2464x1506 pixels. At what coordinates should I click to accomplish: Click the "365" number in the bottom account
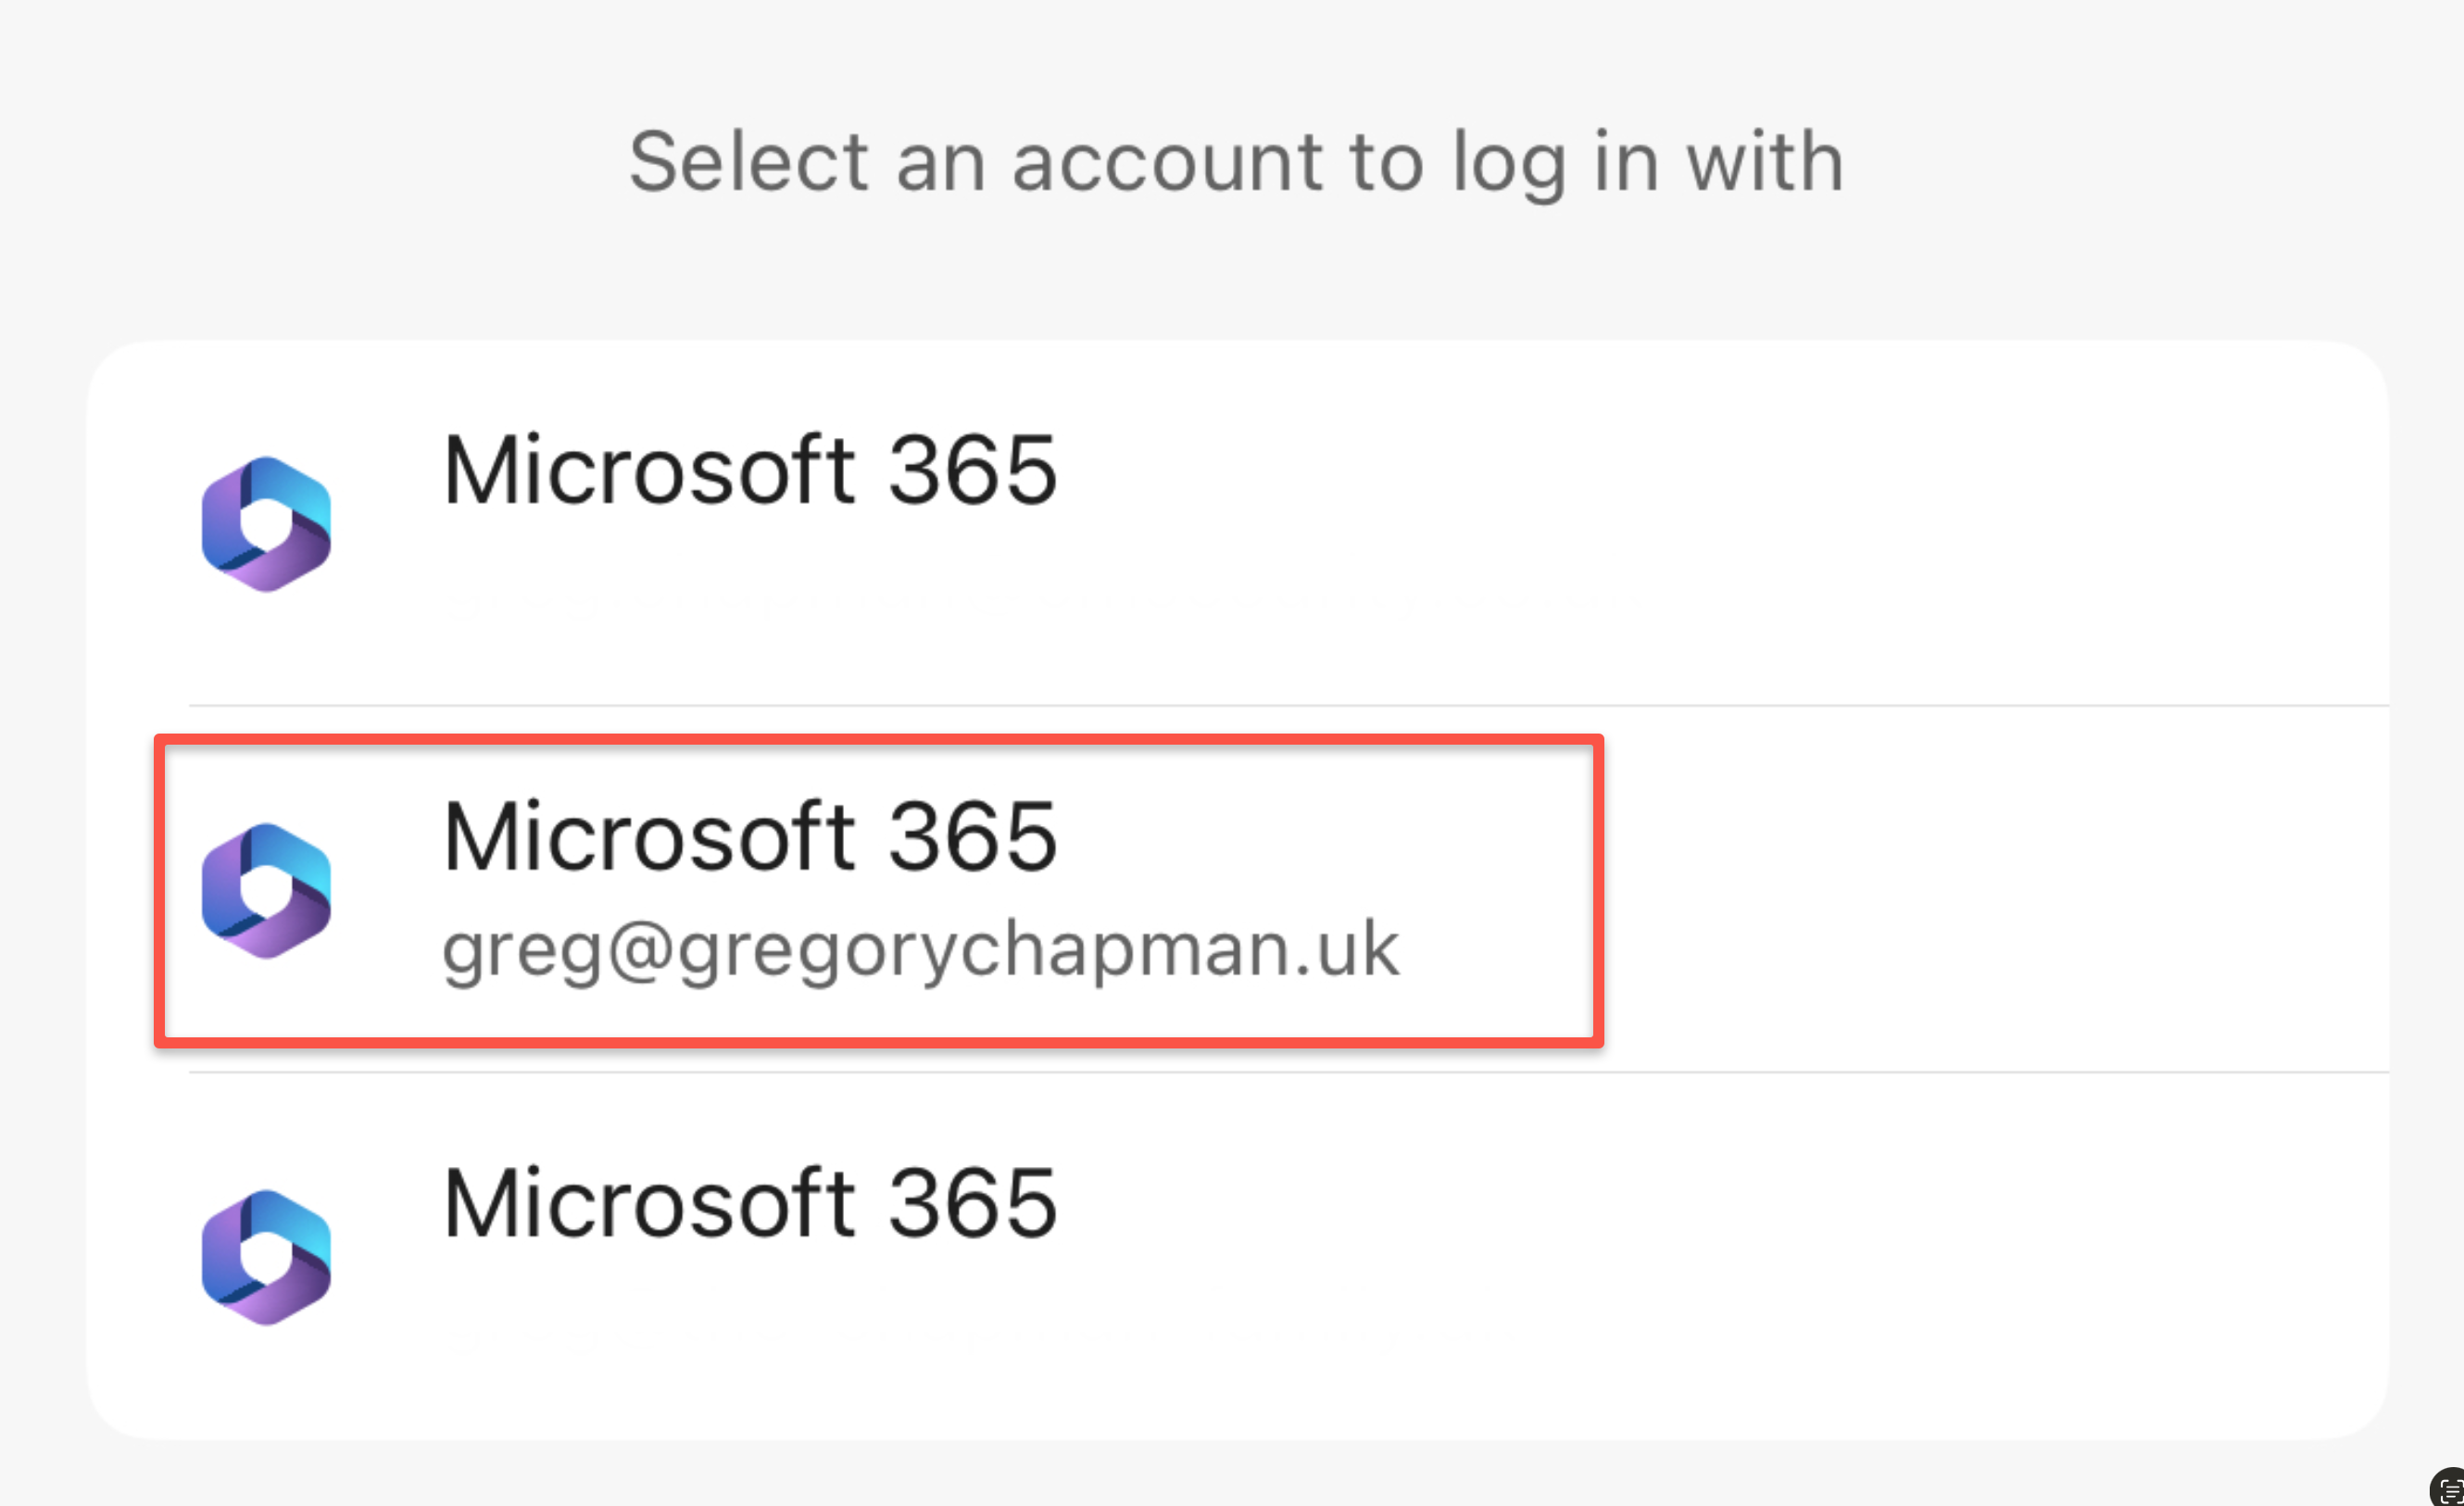point(972,1203)
